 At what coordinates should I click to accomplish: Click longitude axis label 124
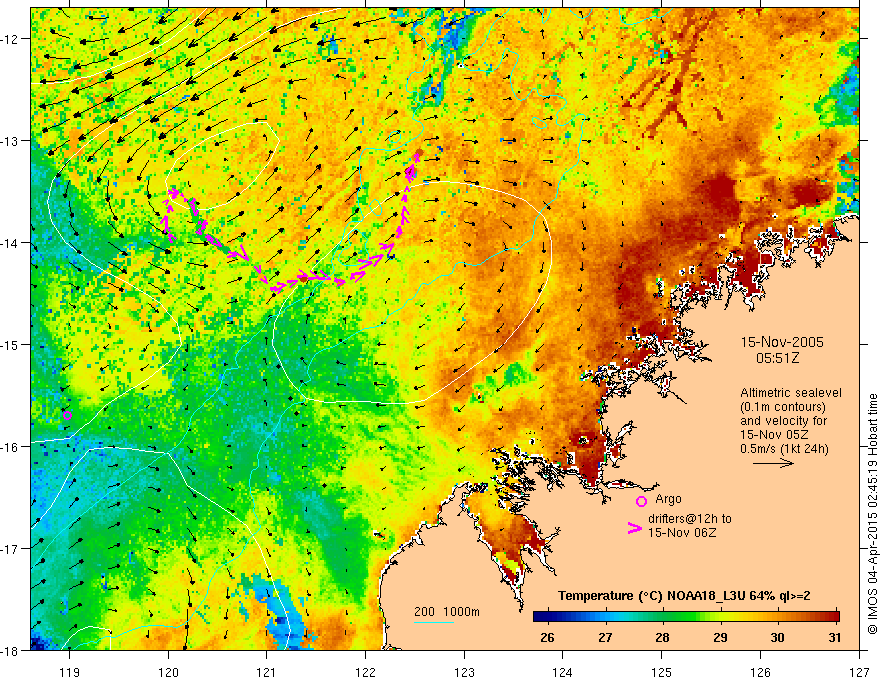(x=563, y=672)
